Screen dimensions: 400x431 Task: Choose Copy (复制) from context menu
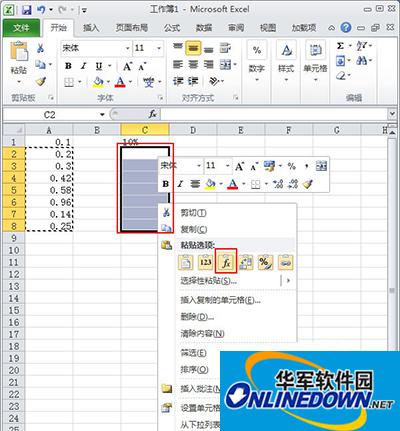227,229
